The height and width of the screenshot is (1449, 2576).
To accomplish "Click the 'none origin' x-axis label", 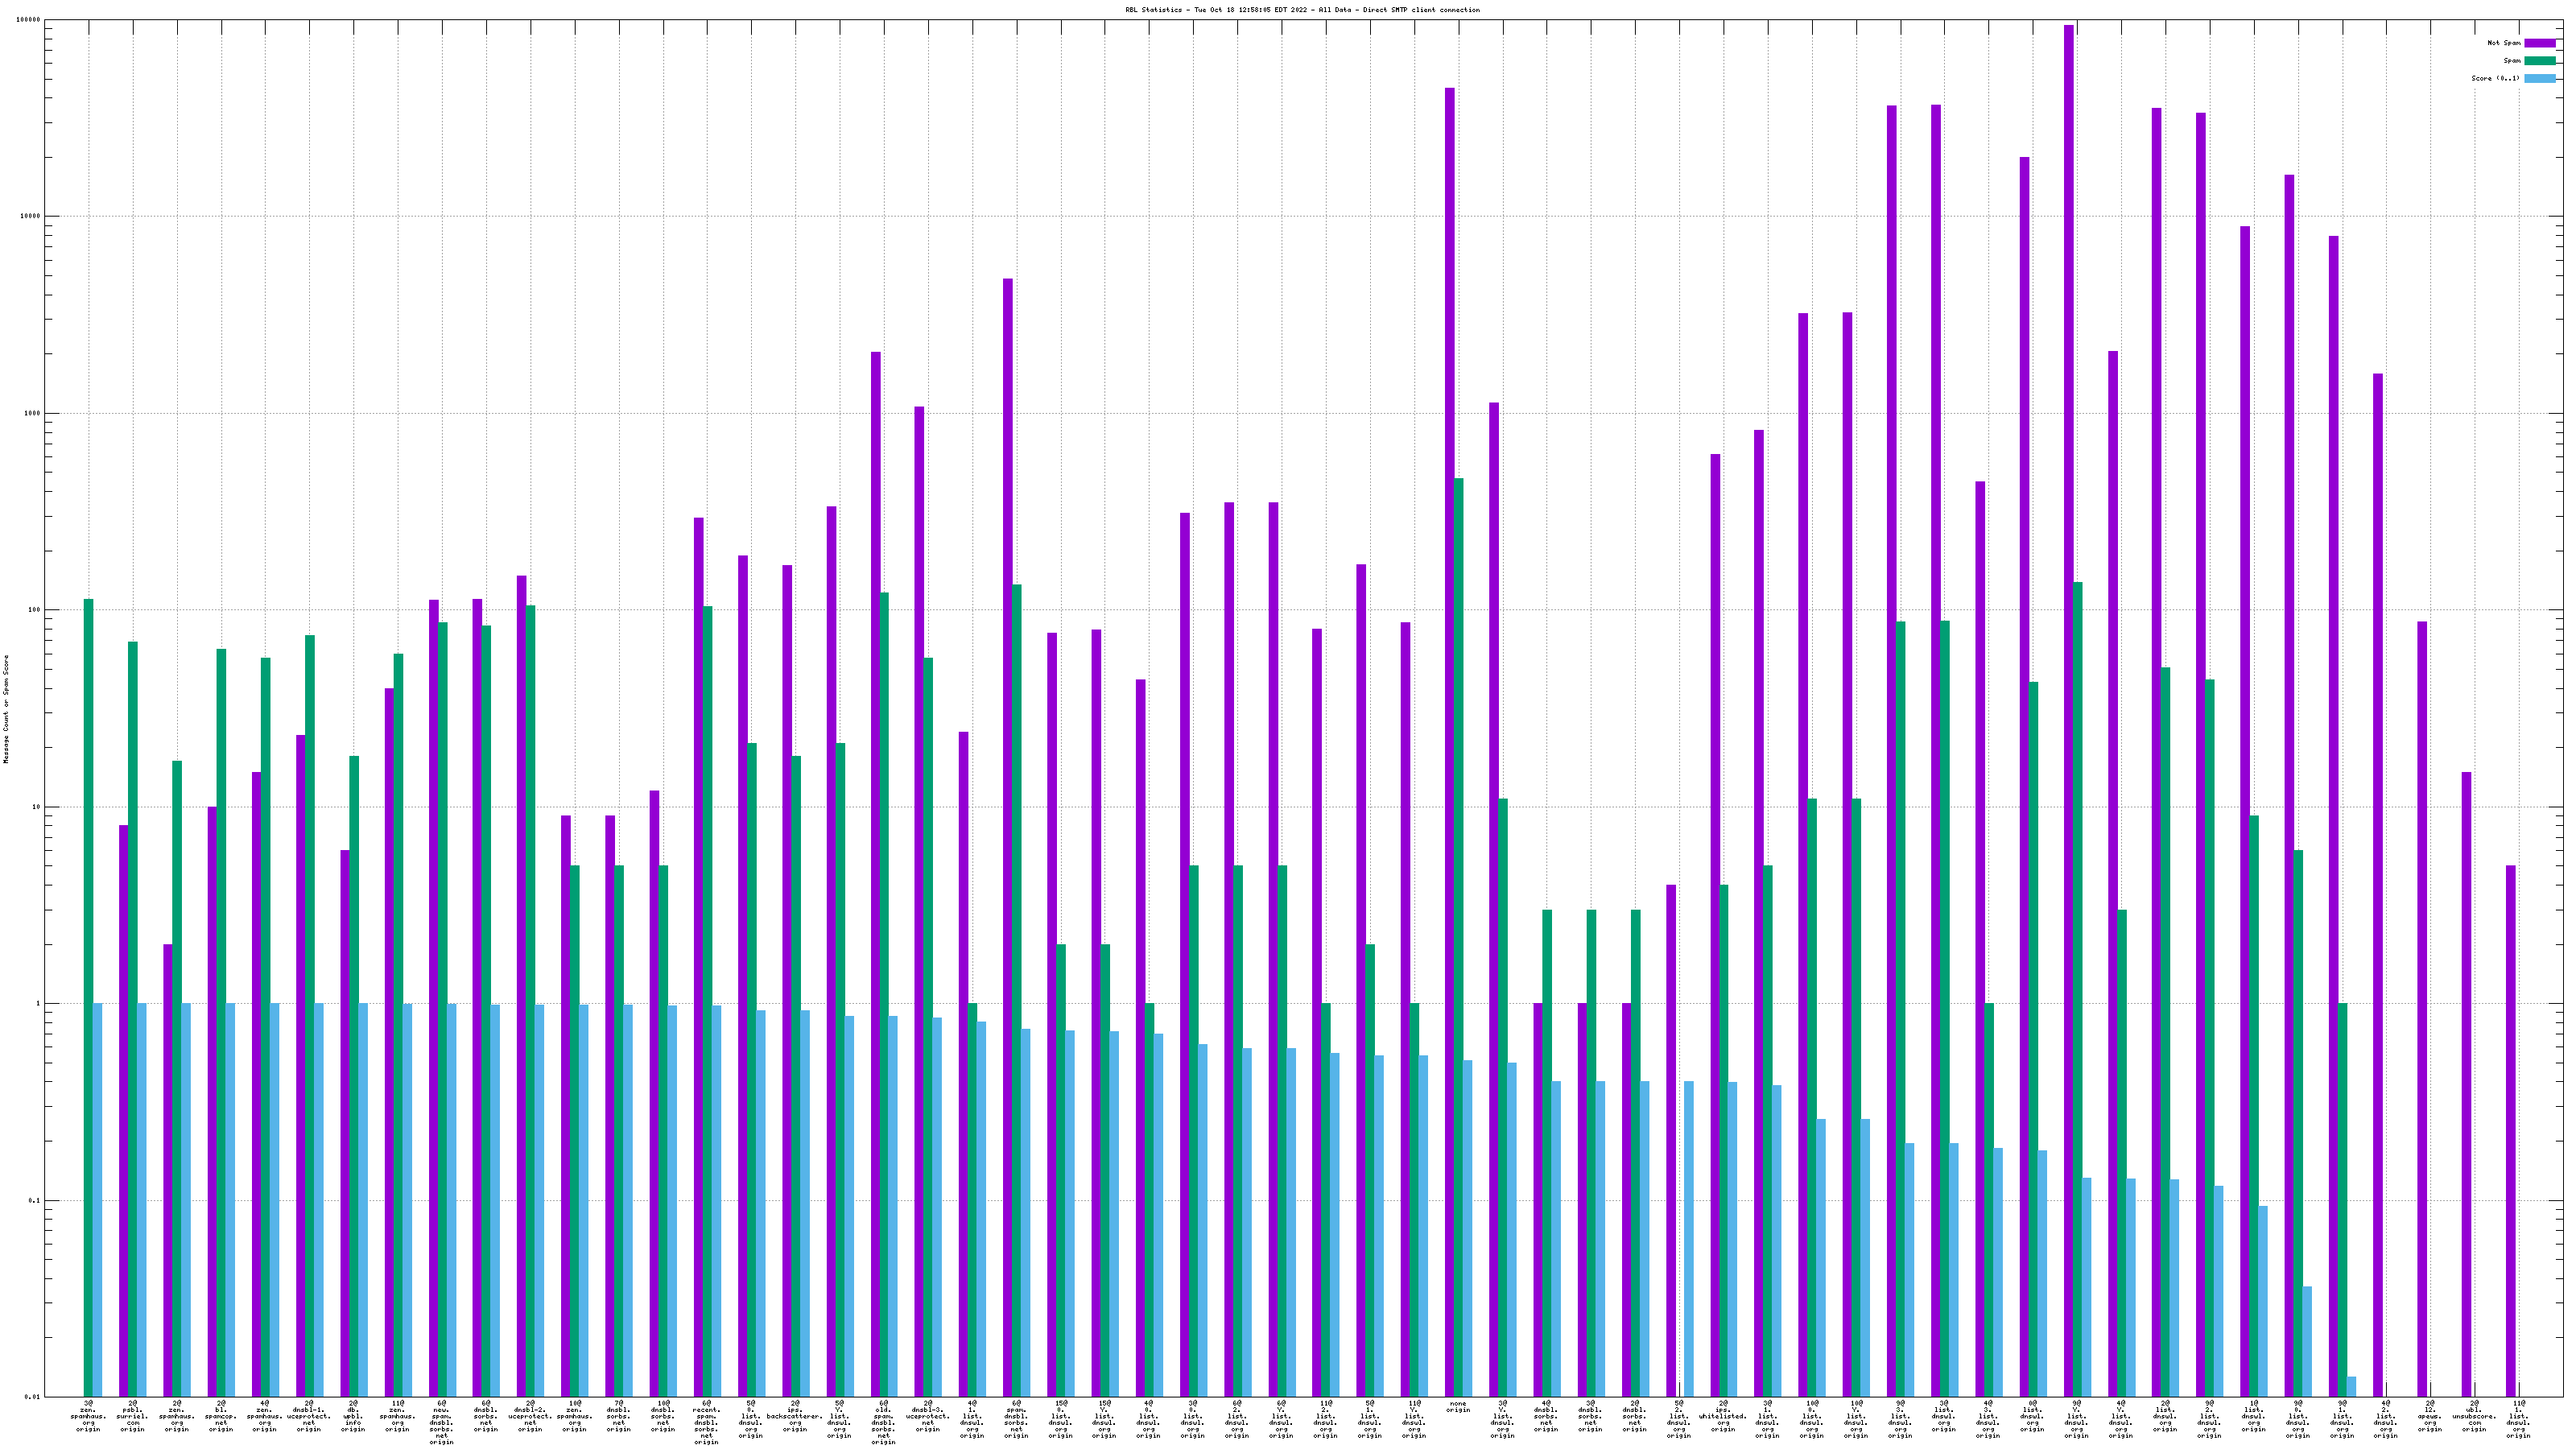I will [x=1458, y=1407].
